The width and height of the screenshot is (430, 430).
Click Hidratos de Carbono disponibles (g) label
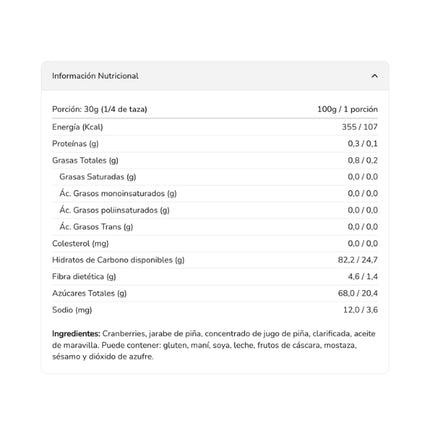pyautogui.click(x=118, y=260)
